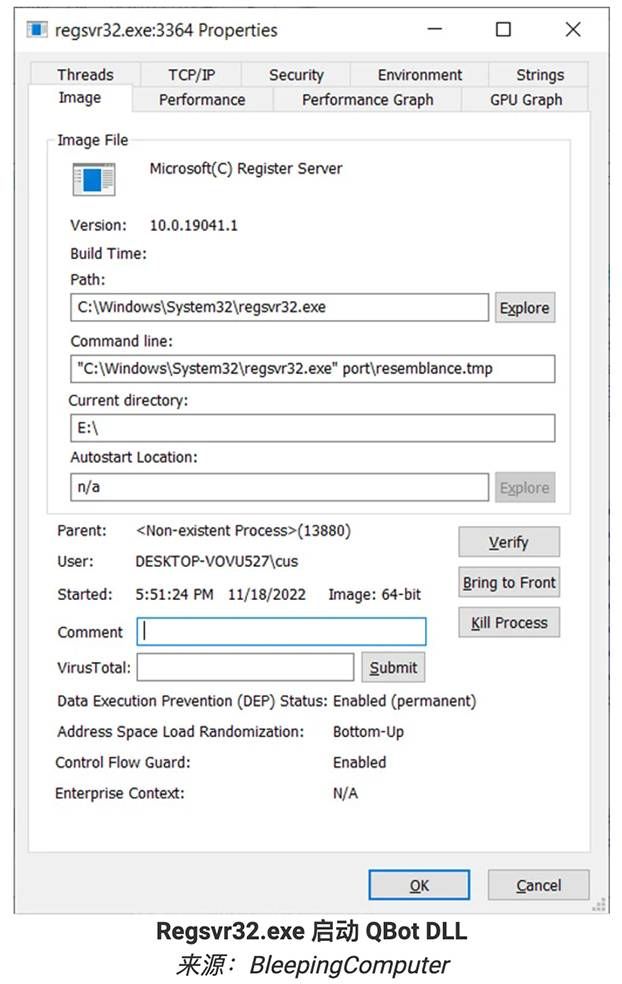Switch to the Performance Graph tab
This screenshot has height=984, width=622.
[x=367, y=100]
